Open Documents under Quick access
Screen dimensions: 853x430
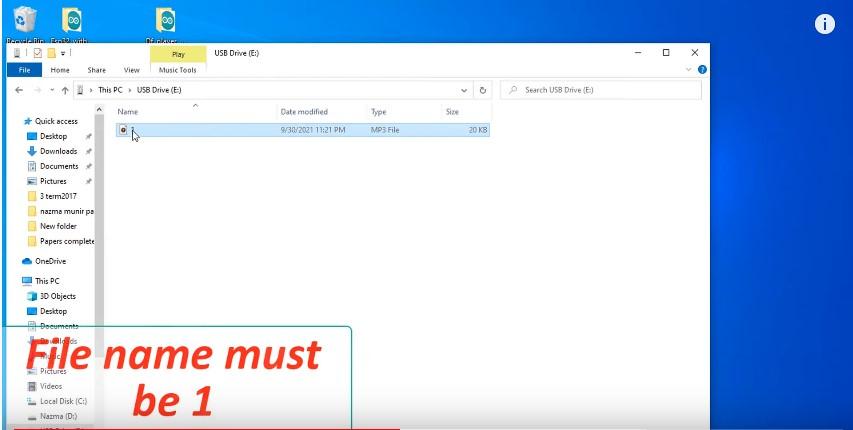[59, 166]
